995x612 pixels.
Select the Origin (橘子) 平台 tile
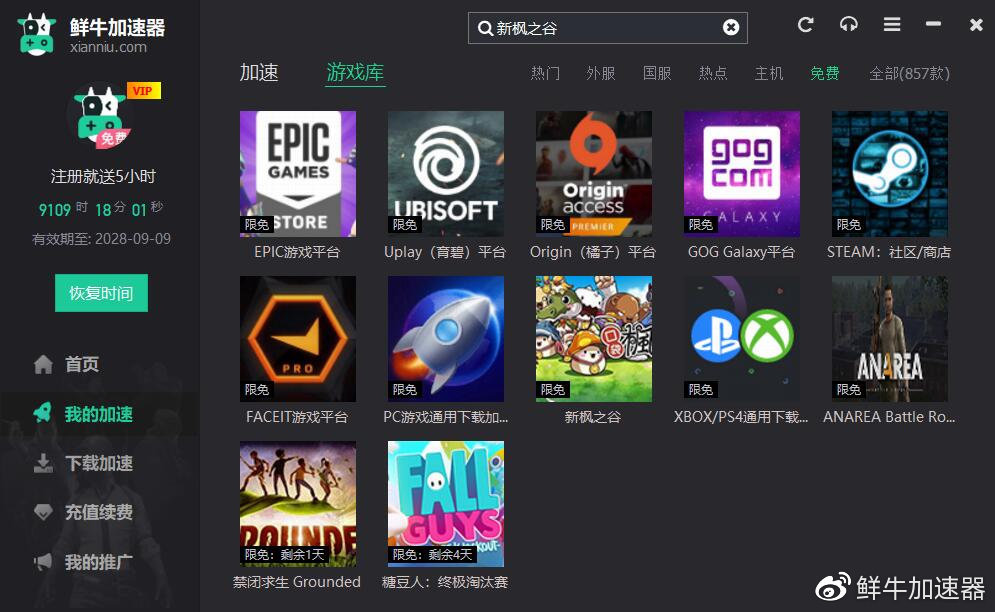(593, 174)
